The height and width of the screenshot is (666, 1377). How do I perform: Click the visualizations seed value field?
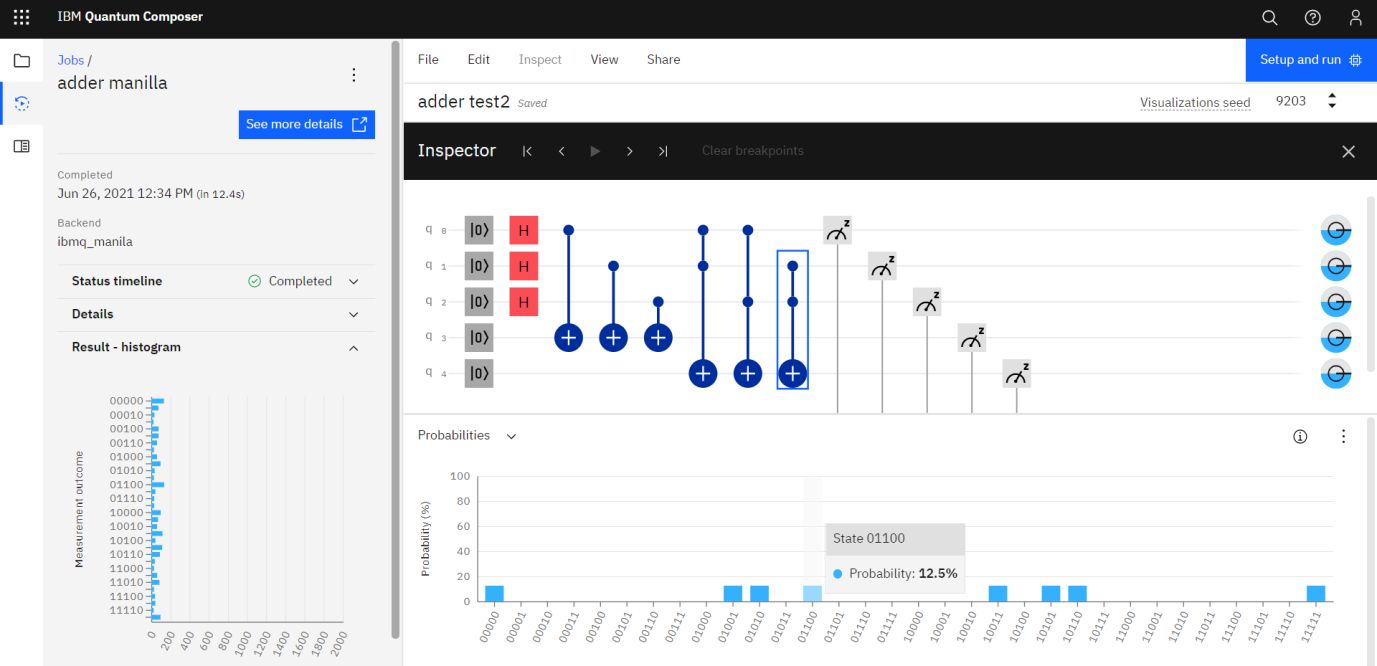coord(1291,101)
